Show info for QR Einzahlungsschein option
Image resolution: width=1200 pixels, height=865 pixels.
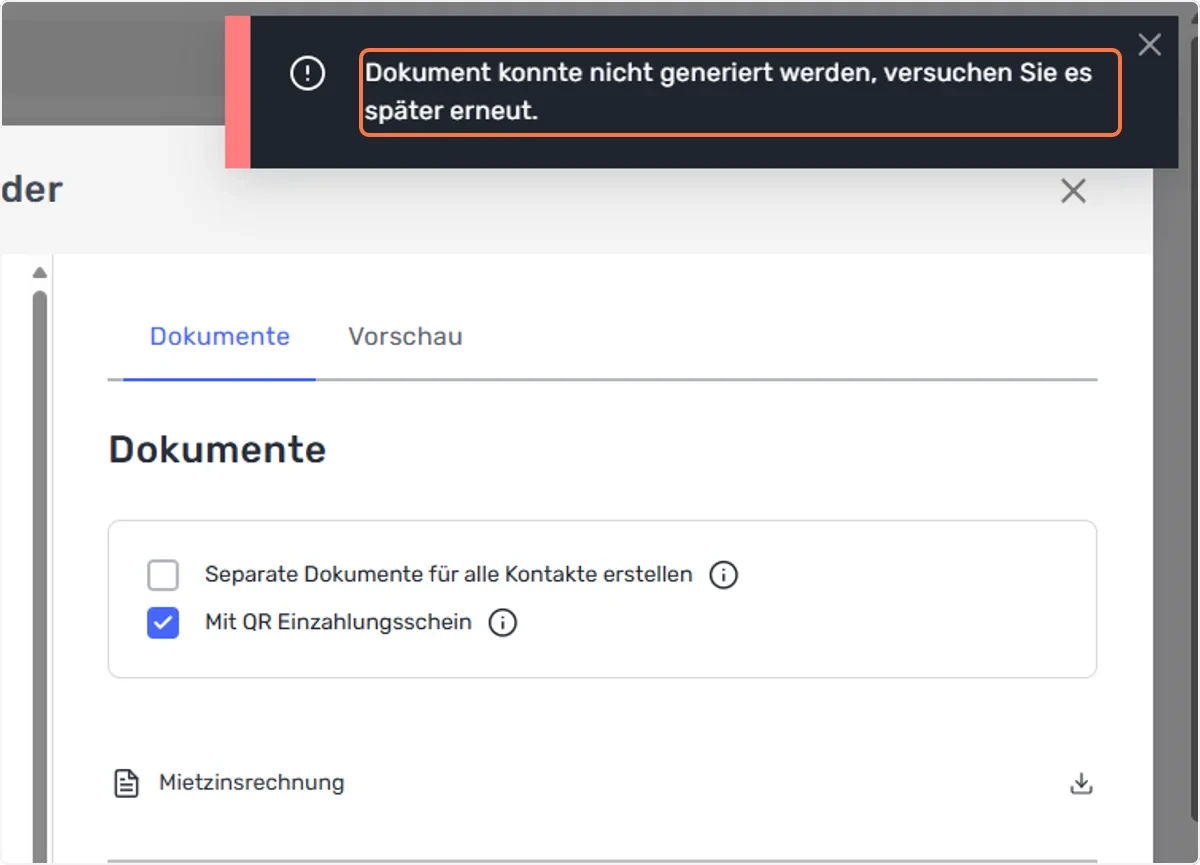click(x=502, y=623)
